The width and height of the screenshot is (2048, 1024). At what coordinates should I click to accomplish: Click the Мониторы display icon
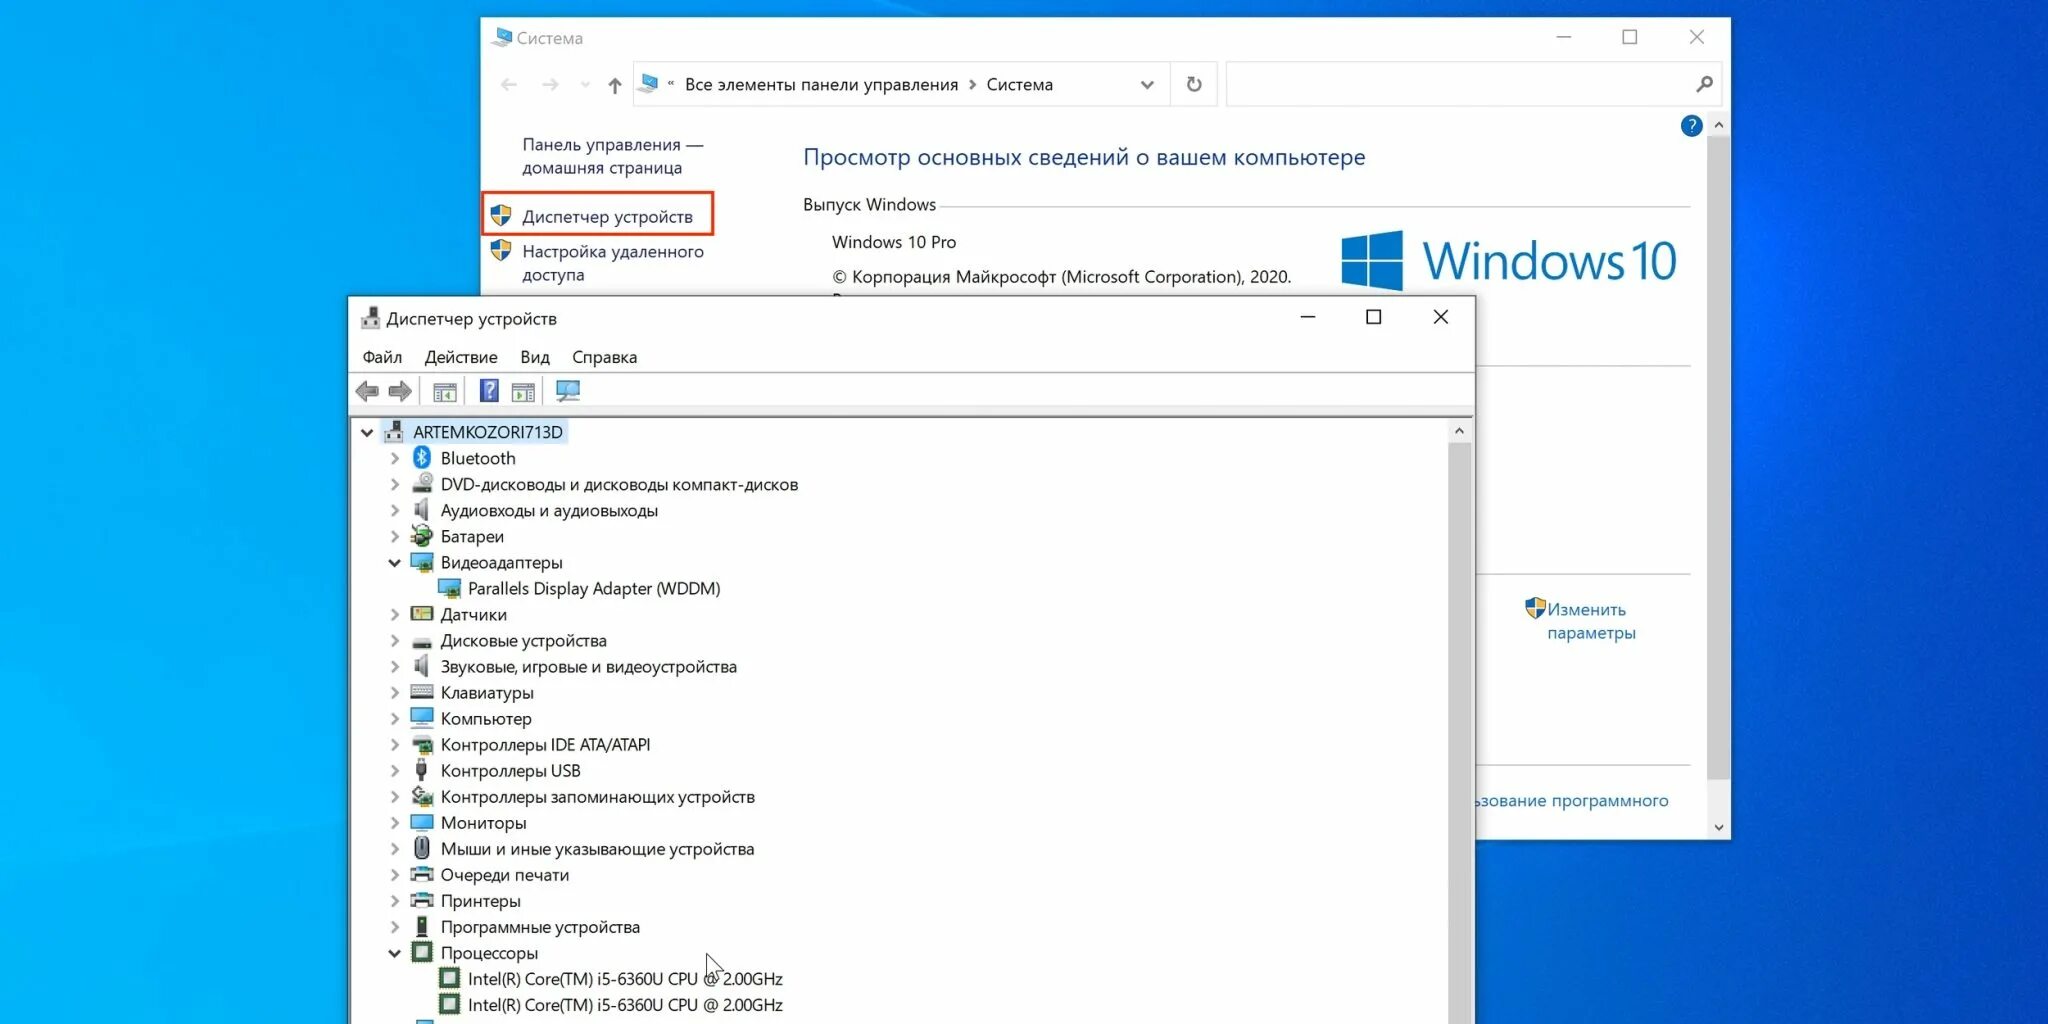[422, 822]
